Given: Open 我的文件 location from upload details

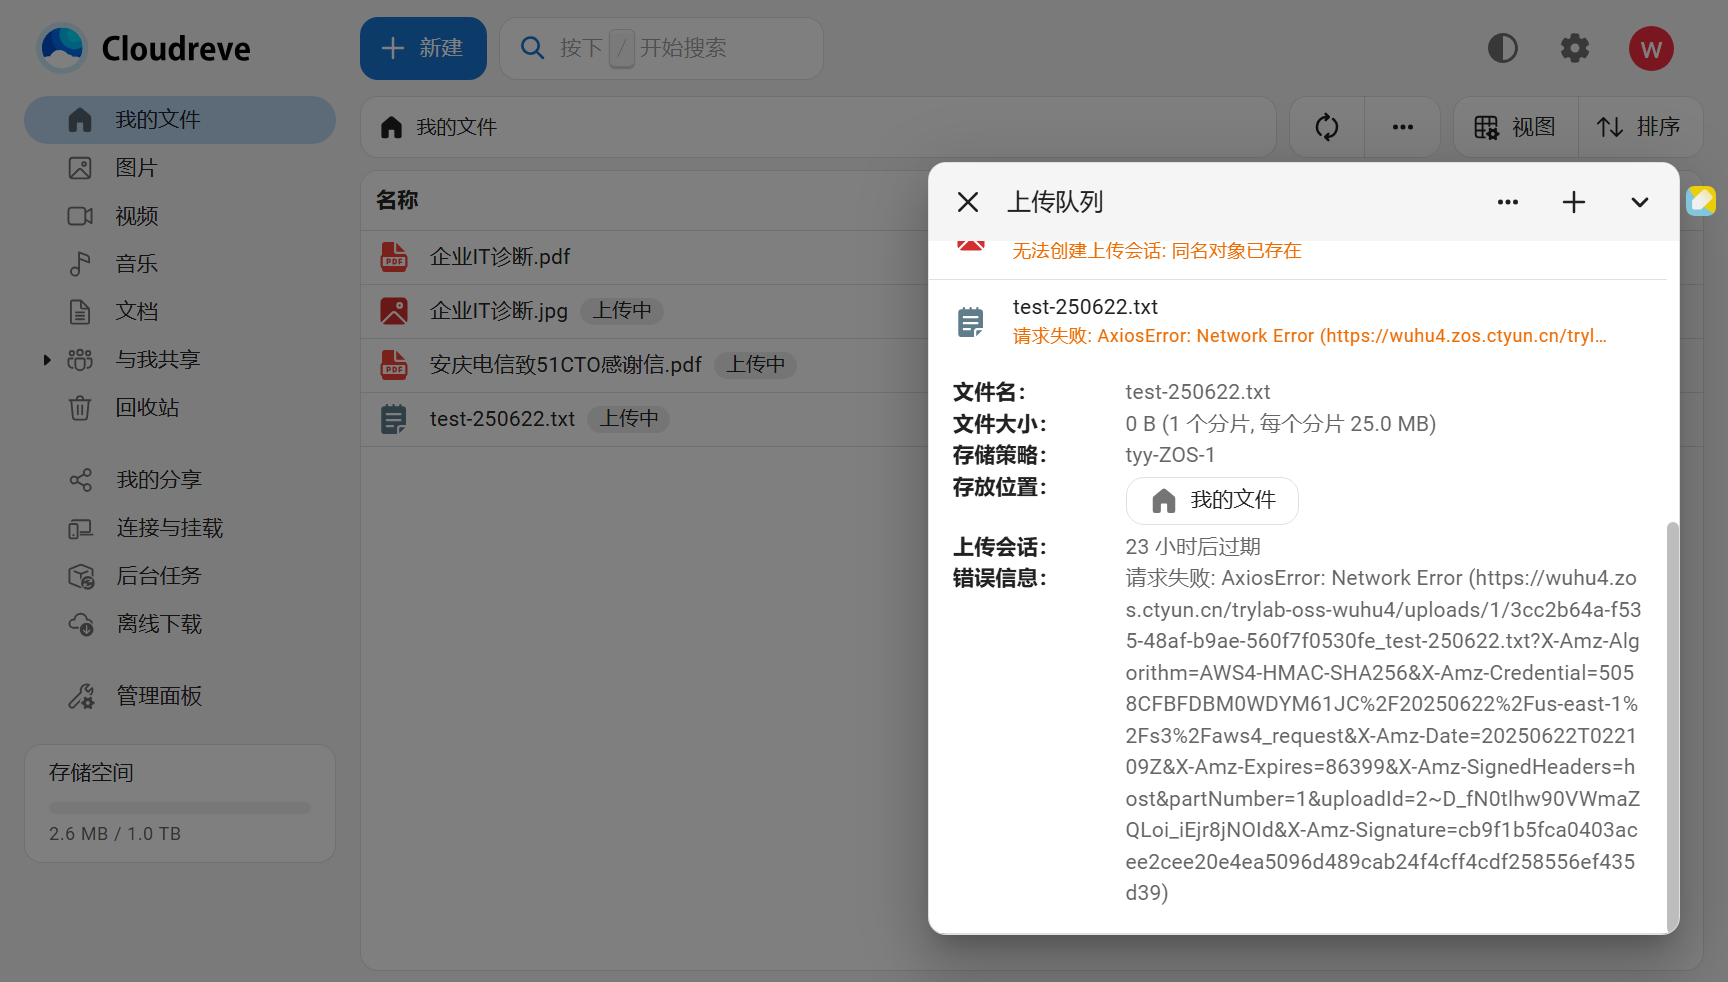Looking at the screenshot, I should [x=1212, y=500].
